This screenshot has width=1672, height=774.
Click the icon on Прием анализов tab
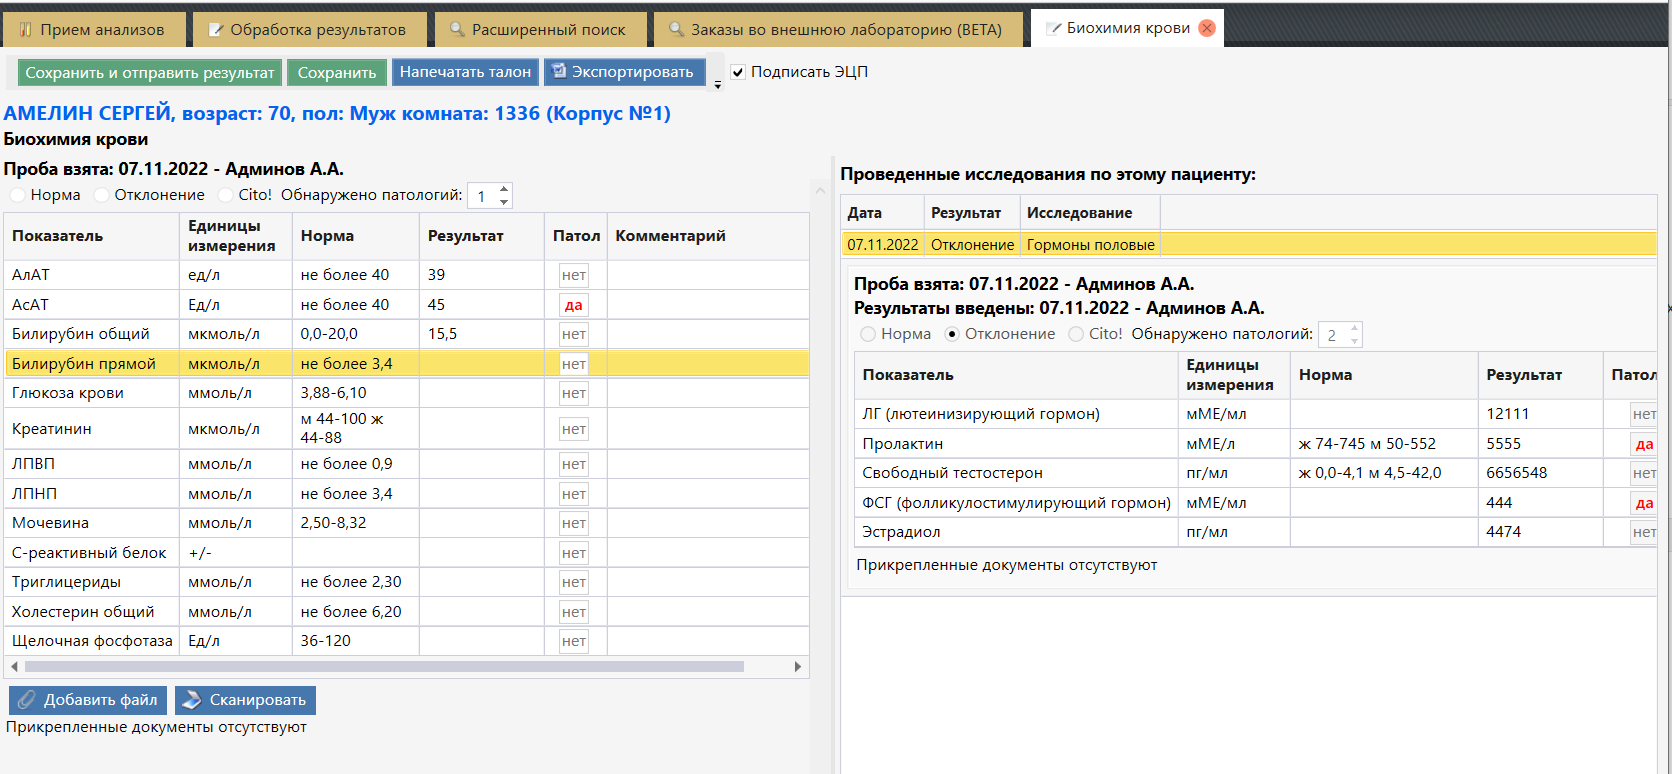point(26,30)
